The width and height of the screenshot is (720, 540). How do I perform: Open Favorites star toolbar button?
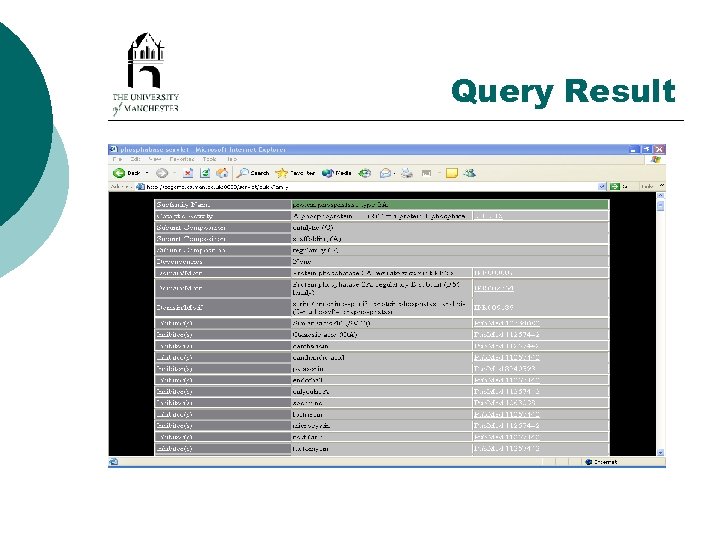(x=295, y=173)
